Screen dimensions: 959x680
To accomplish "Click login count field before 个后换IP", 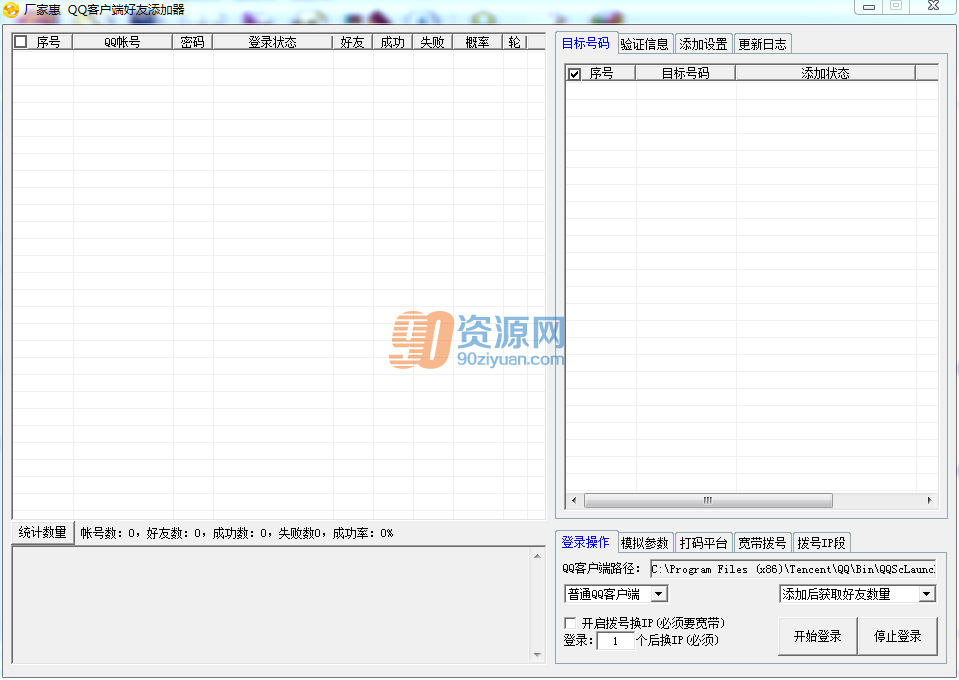I will click(x=615, y=641).
